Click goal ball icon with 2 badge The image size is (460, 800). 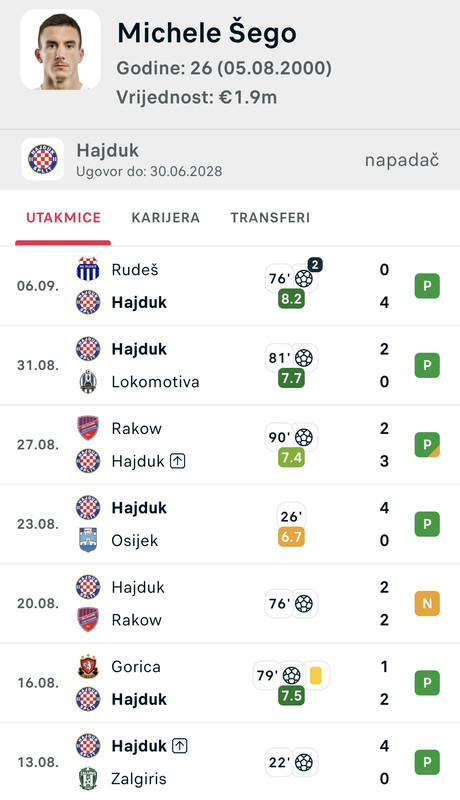[304, 279]
